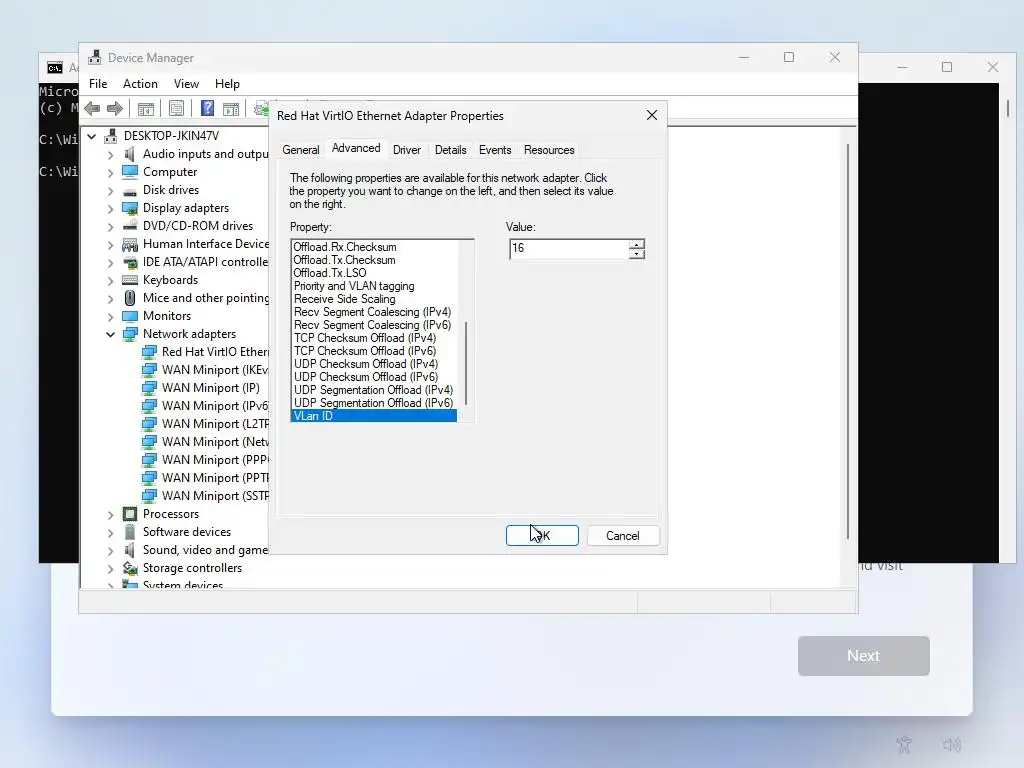Screen dimensions: 1024x768
Task: Switch to the General tab
Action: click(300, 150)
